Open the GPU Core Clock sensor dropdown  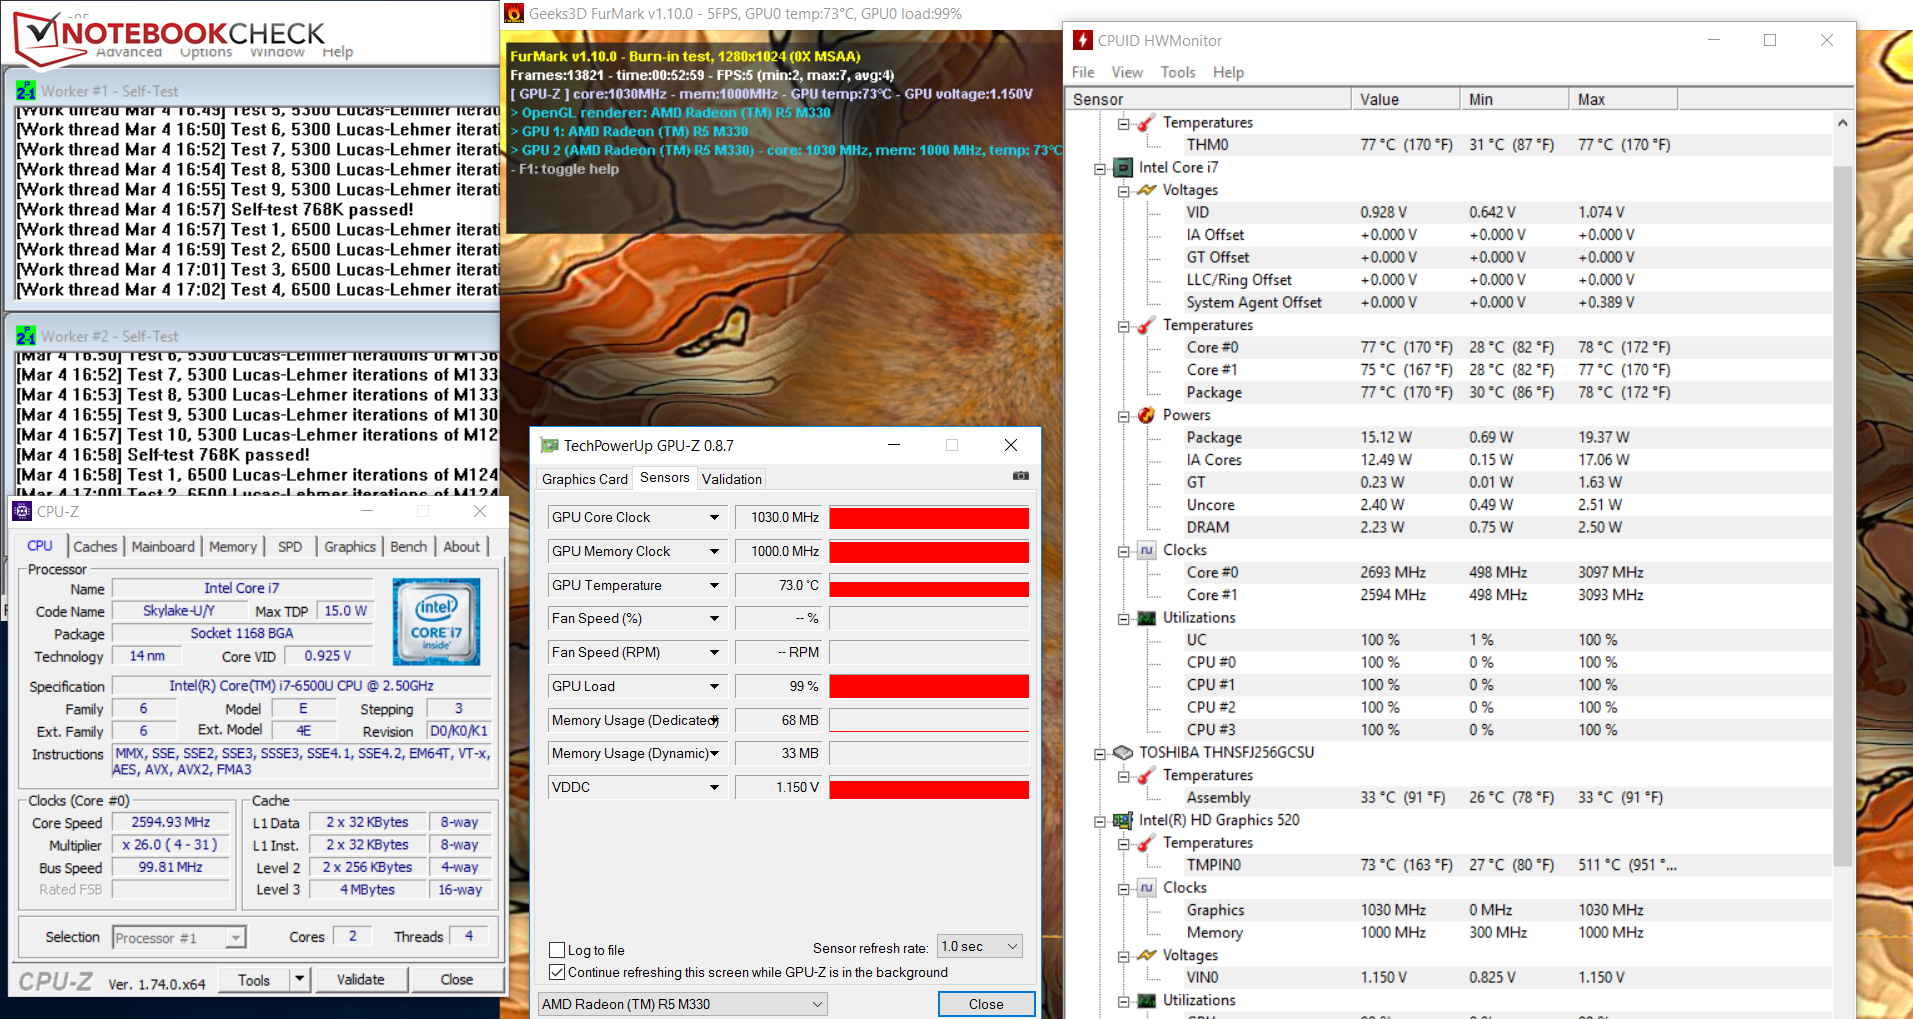(714, 517)
